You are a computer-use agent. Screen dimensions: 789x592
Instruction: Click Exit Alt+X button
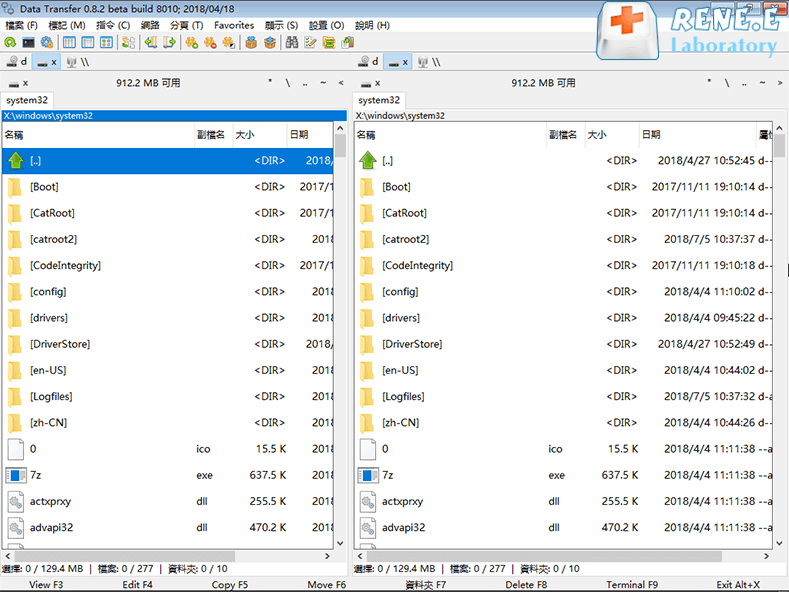[x=738, y=584]
